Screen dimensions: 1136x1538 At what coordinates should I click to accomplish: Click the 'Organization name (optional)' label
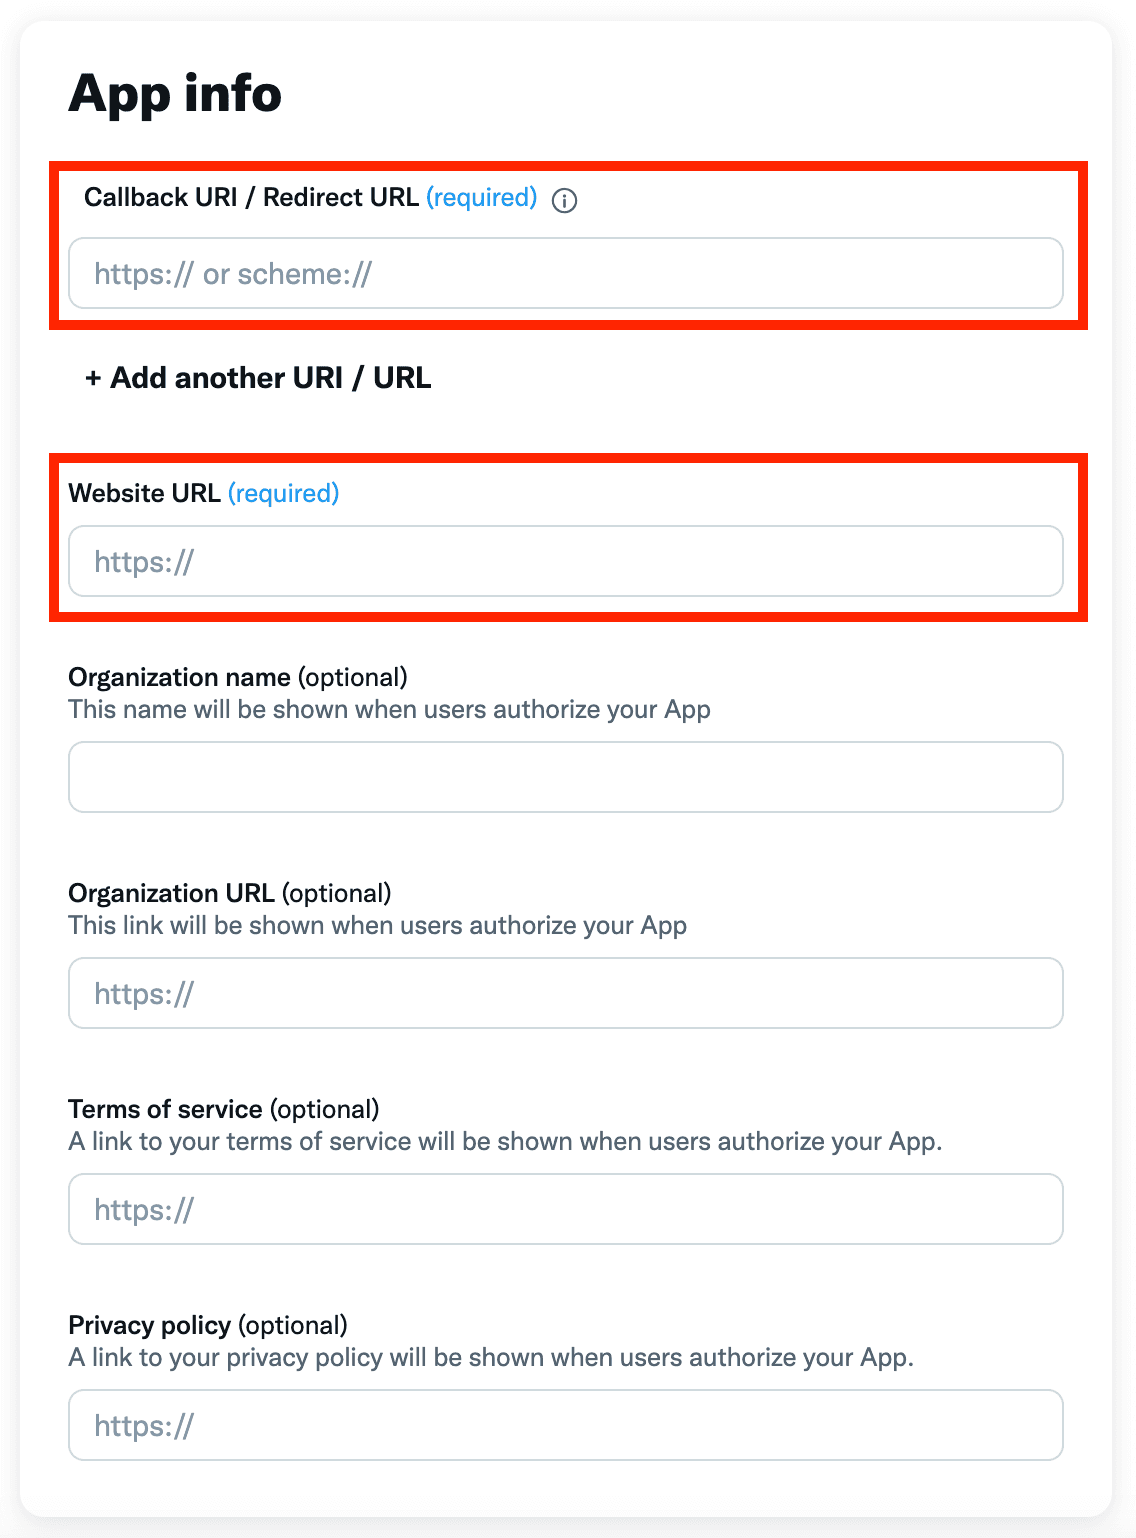coord(238,677)
